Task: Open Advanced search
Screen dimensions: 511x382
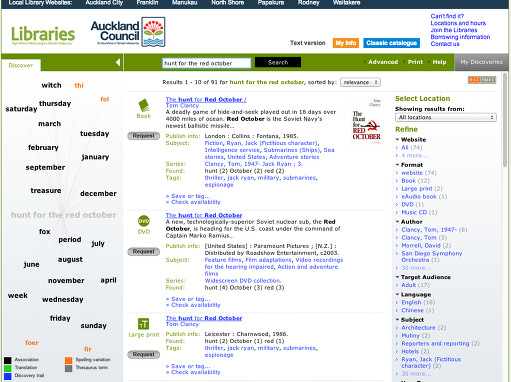Action: coord(383,62)
